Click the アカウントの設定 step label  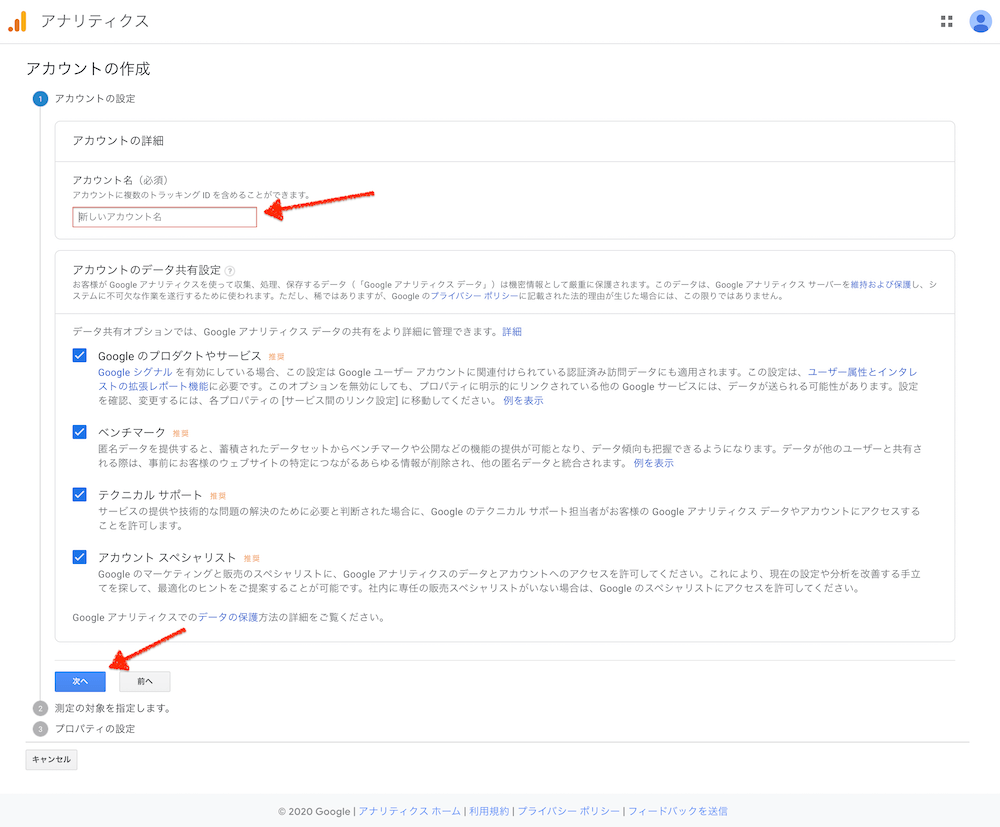pos(95,99)
